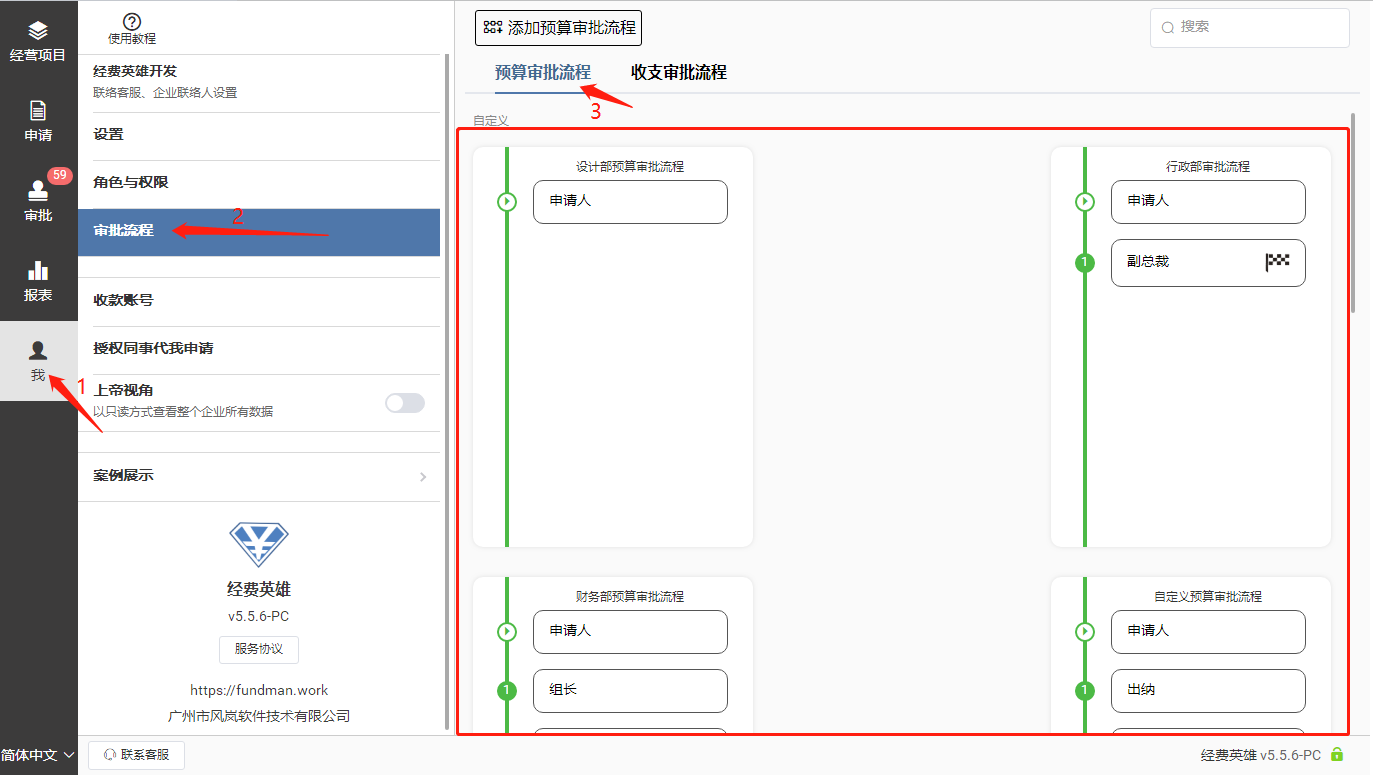Click the 经费英雄 shield logo
The height and width of the screenshot is (776, 1373).
259,545
